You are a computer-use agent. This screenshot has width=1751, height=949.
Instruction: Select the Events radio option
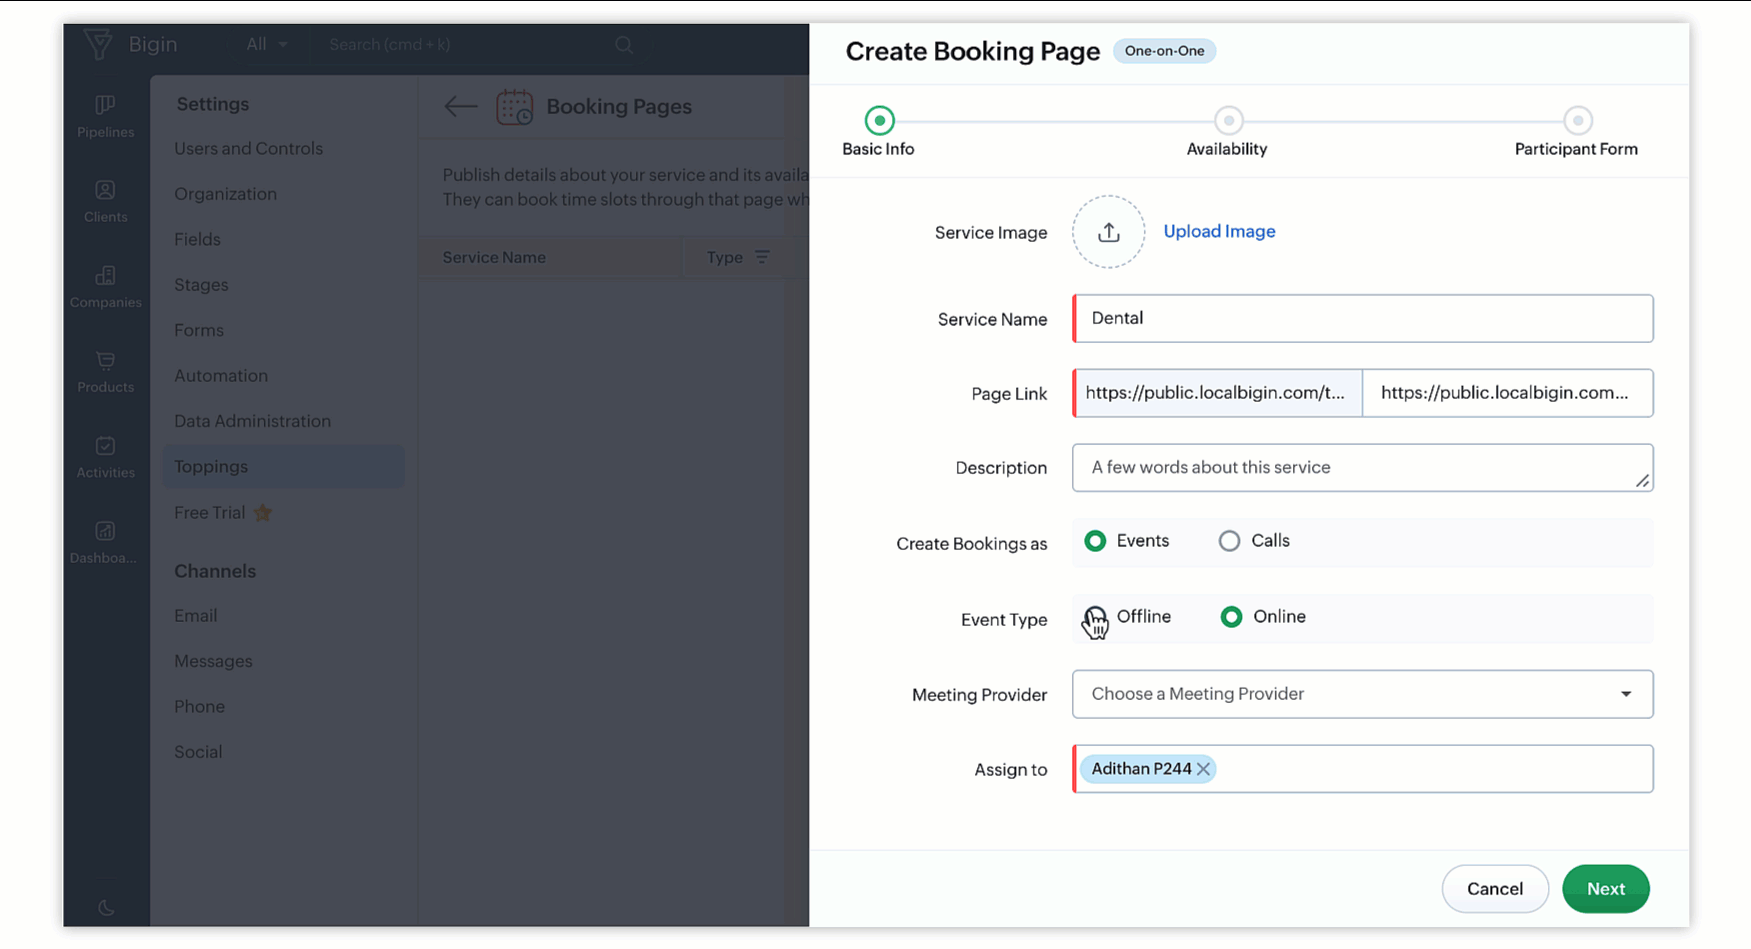click(x=1096, y=541)
